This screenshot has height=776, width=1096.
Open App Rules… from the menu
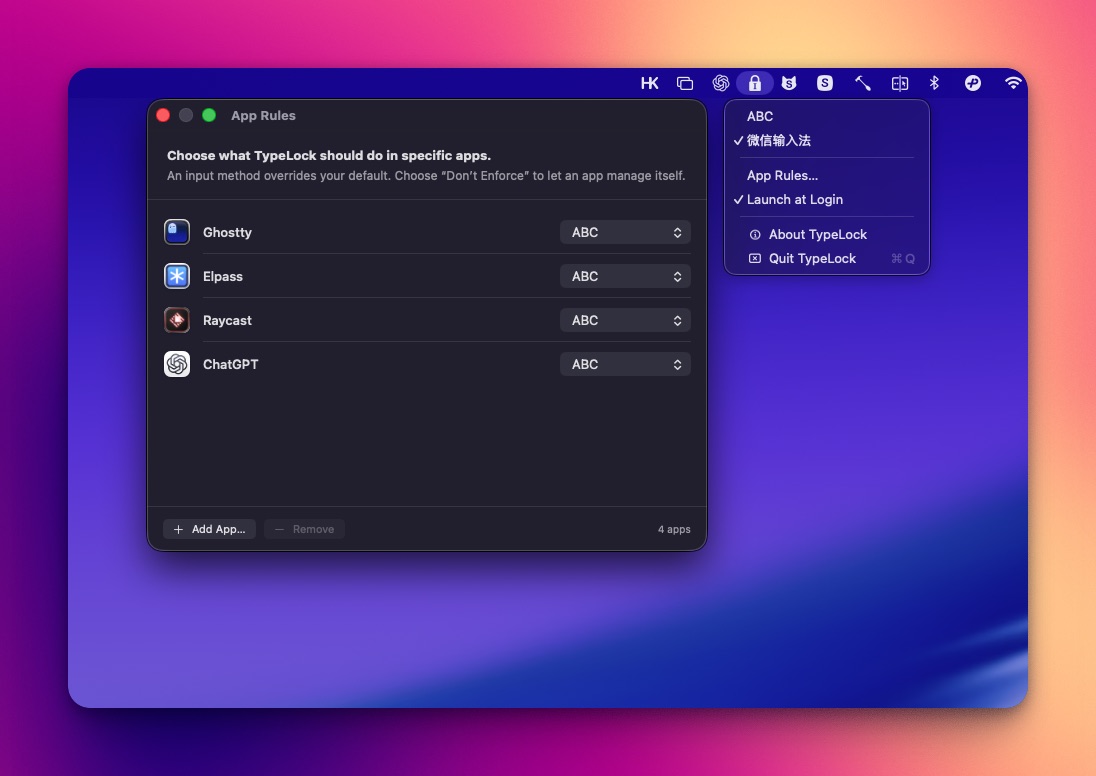(827, 175)
